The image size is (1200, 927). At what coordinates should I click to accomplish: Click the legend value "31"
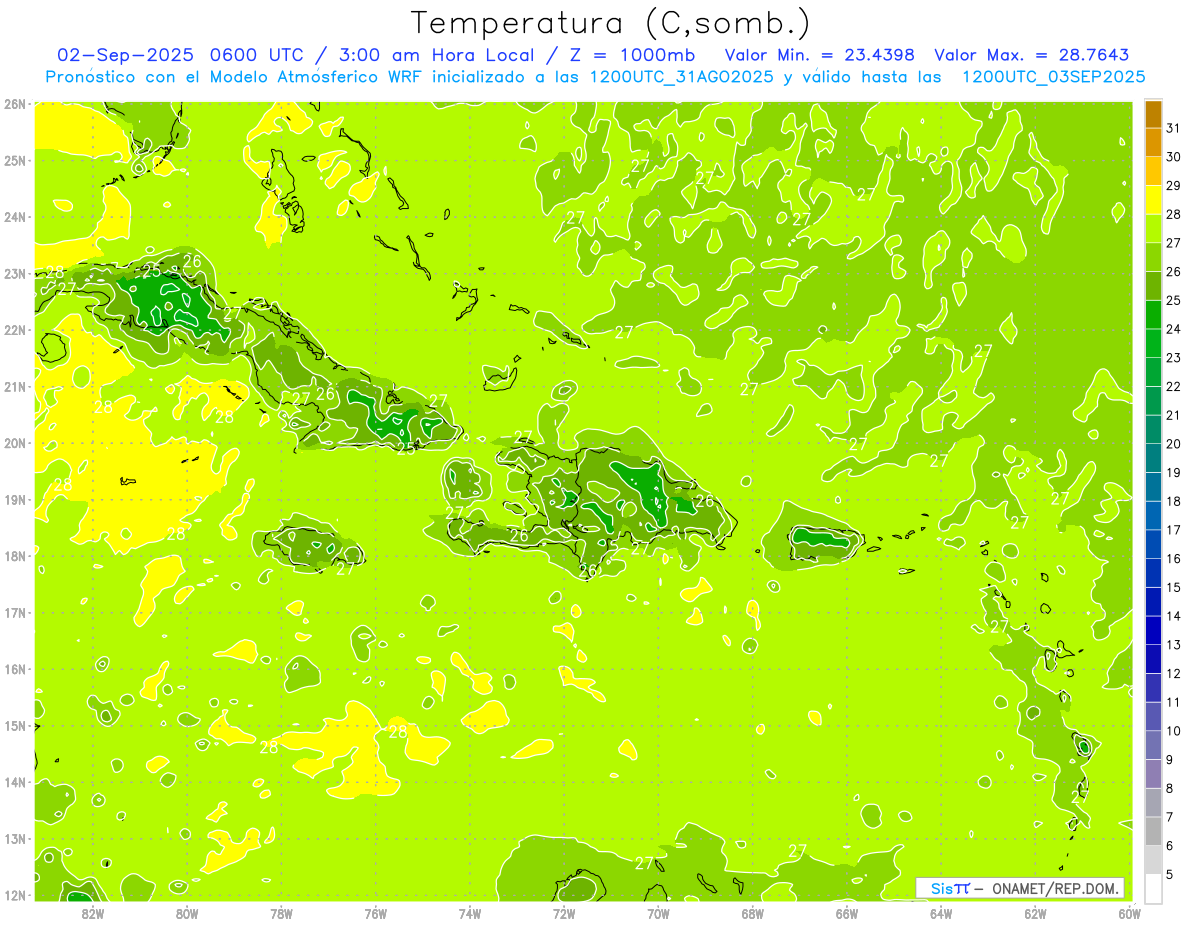1174,127
